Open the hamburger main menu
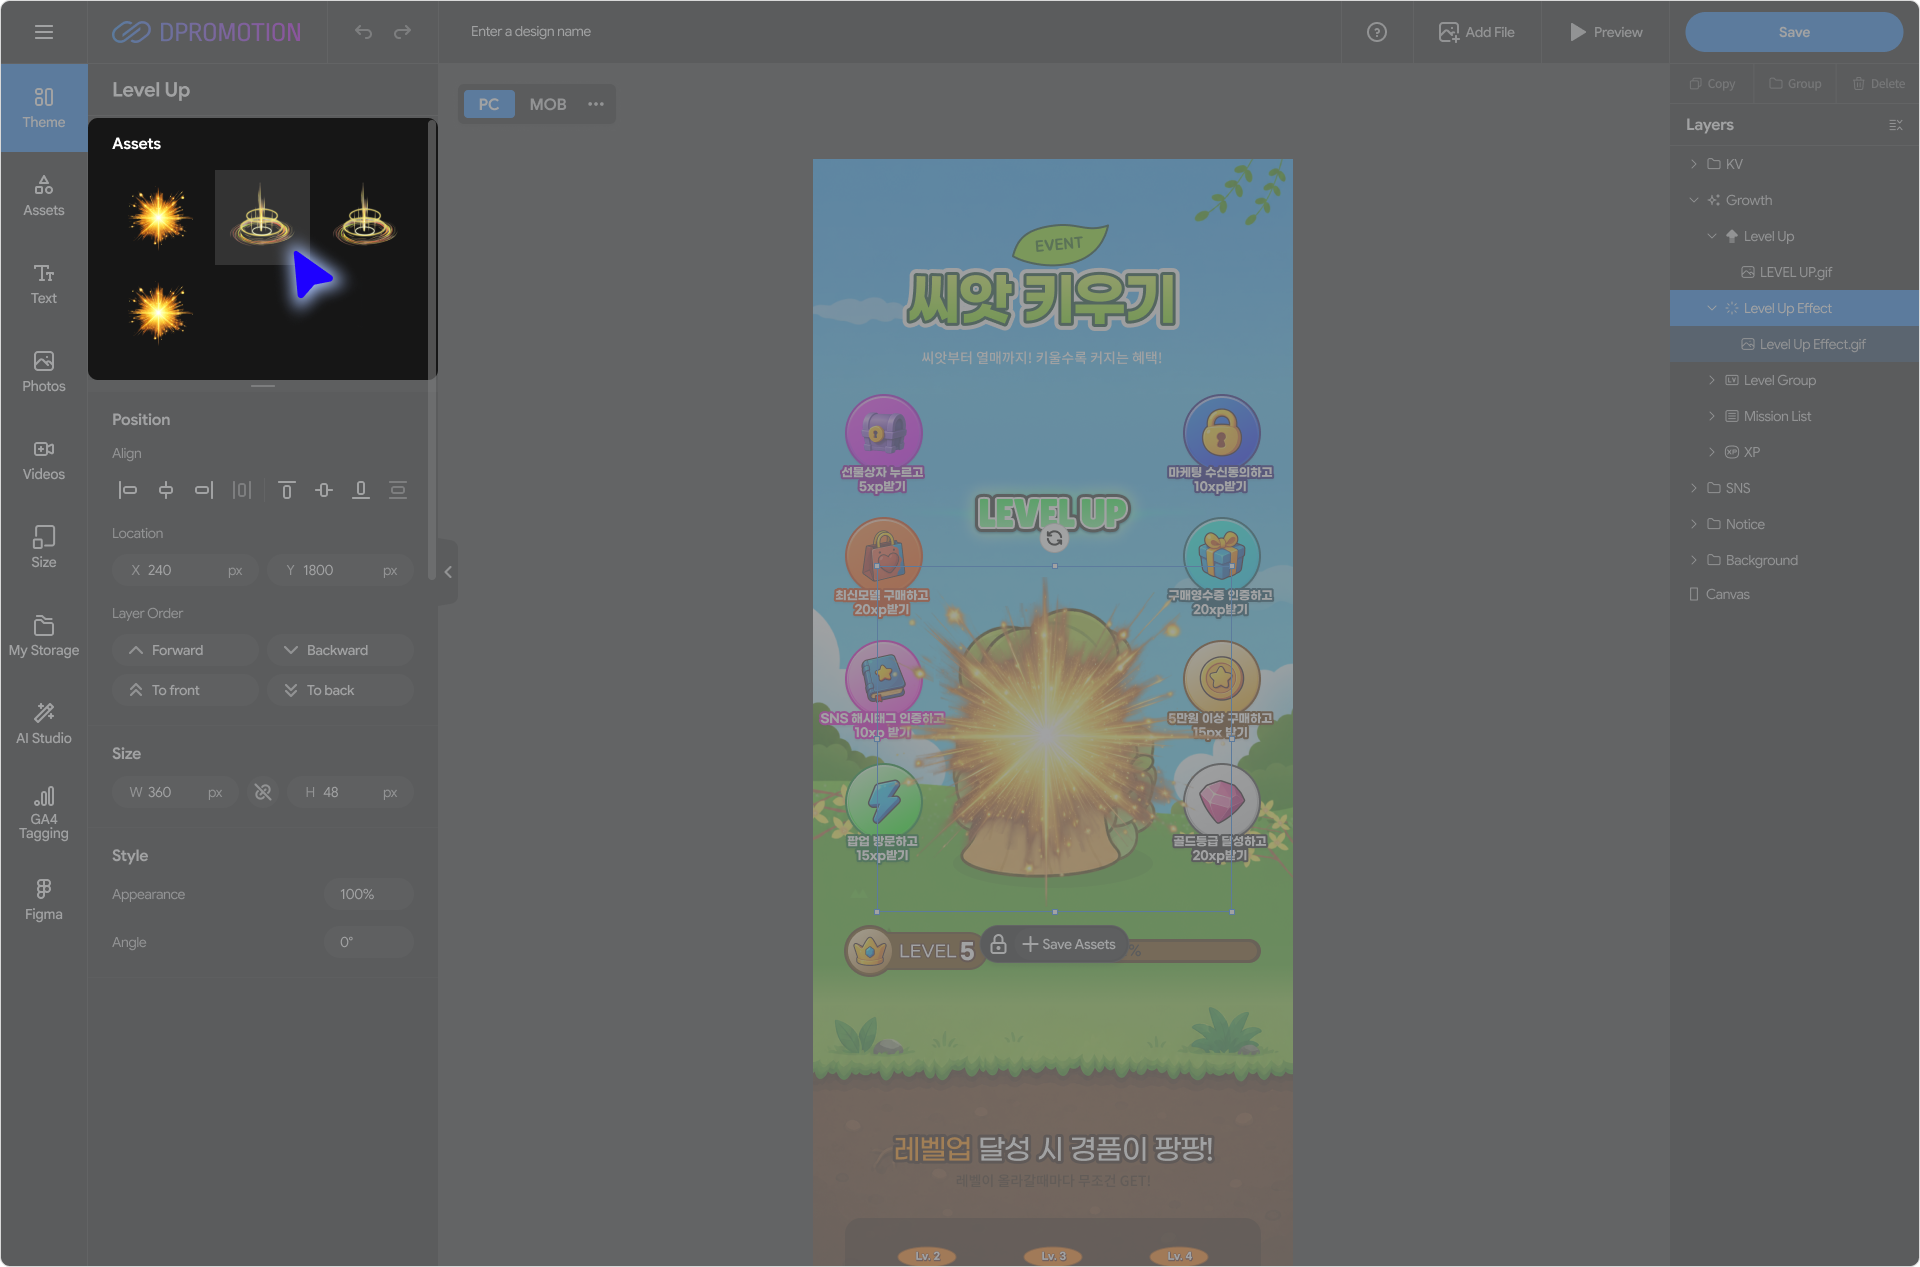Screen dimensions: 1920x1267 click(x=44, y=32)
